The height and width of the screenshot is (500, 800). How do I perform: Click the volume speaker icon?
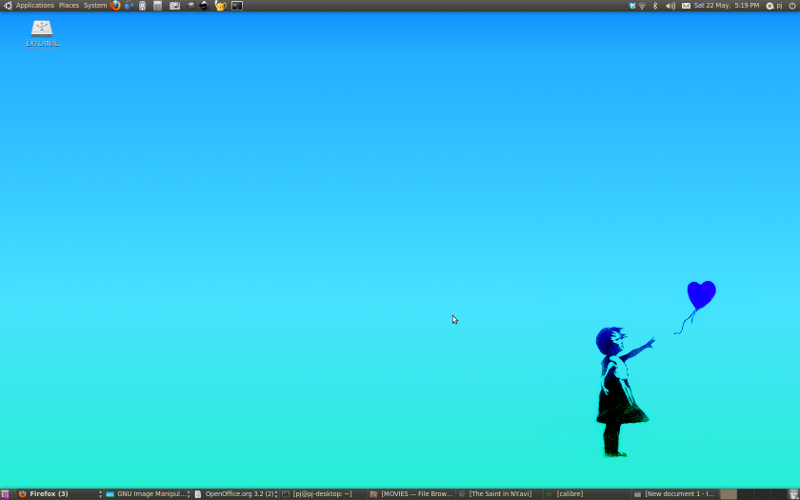670,6
